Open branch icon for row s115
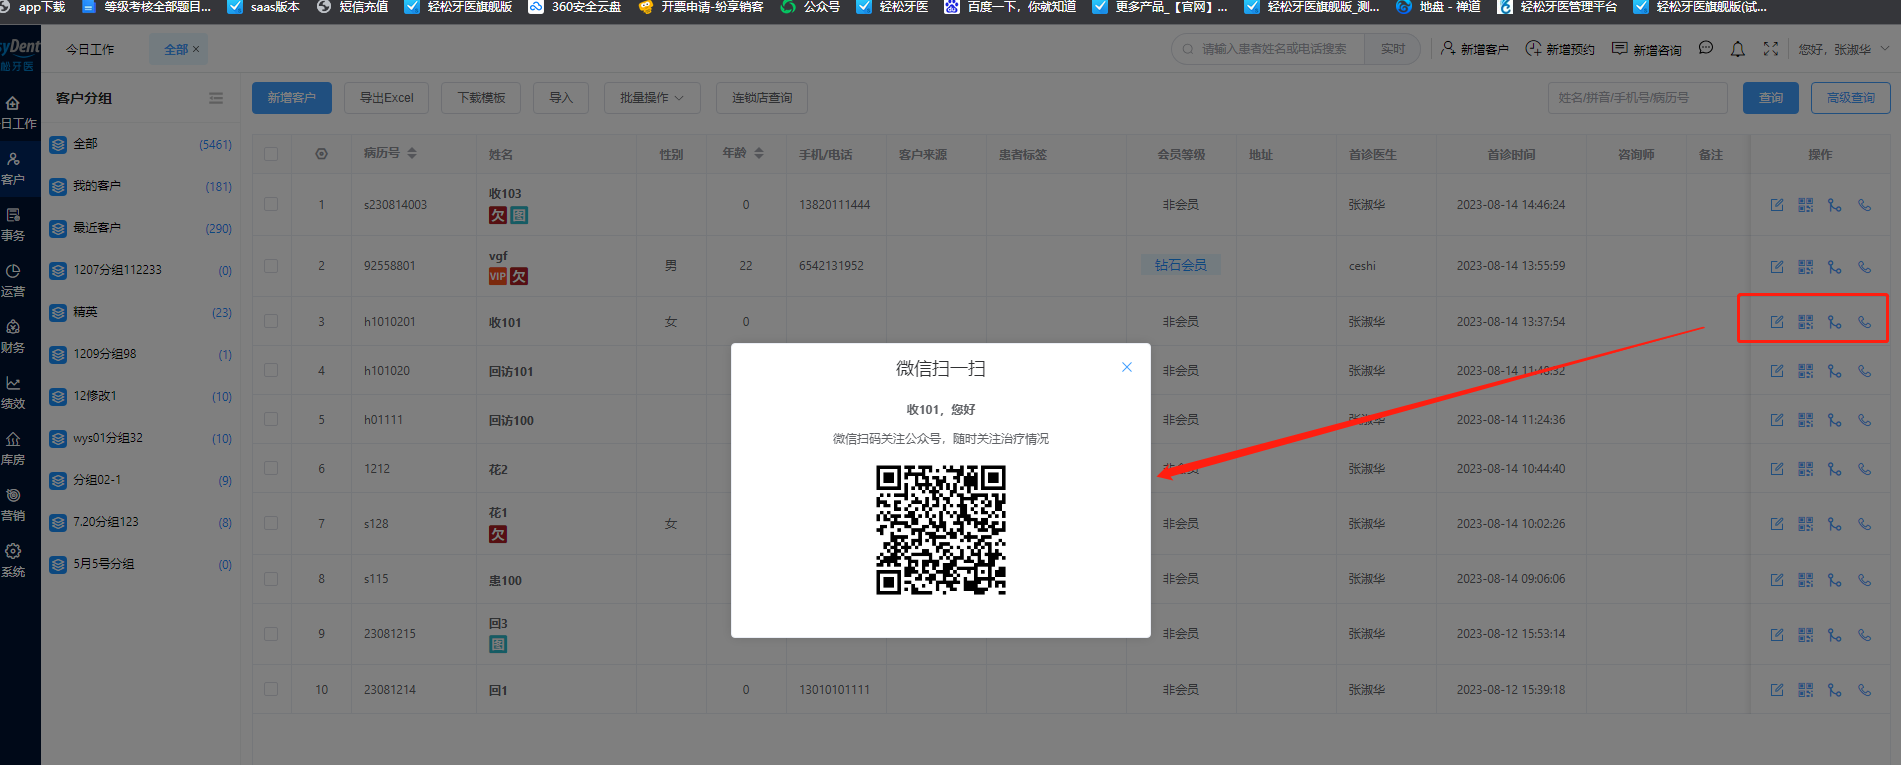 pos(1834,580)
